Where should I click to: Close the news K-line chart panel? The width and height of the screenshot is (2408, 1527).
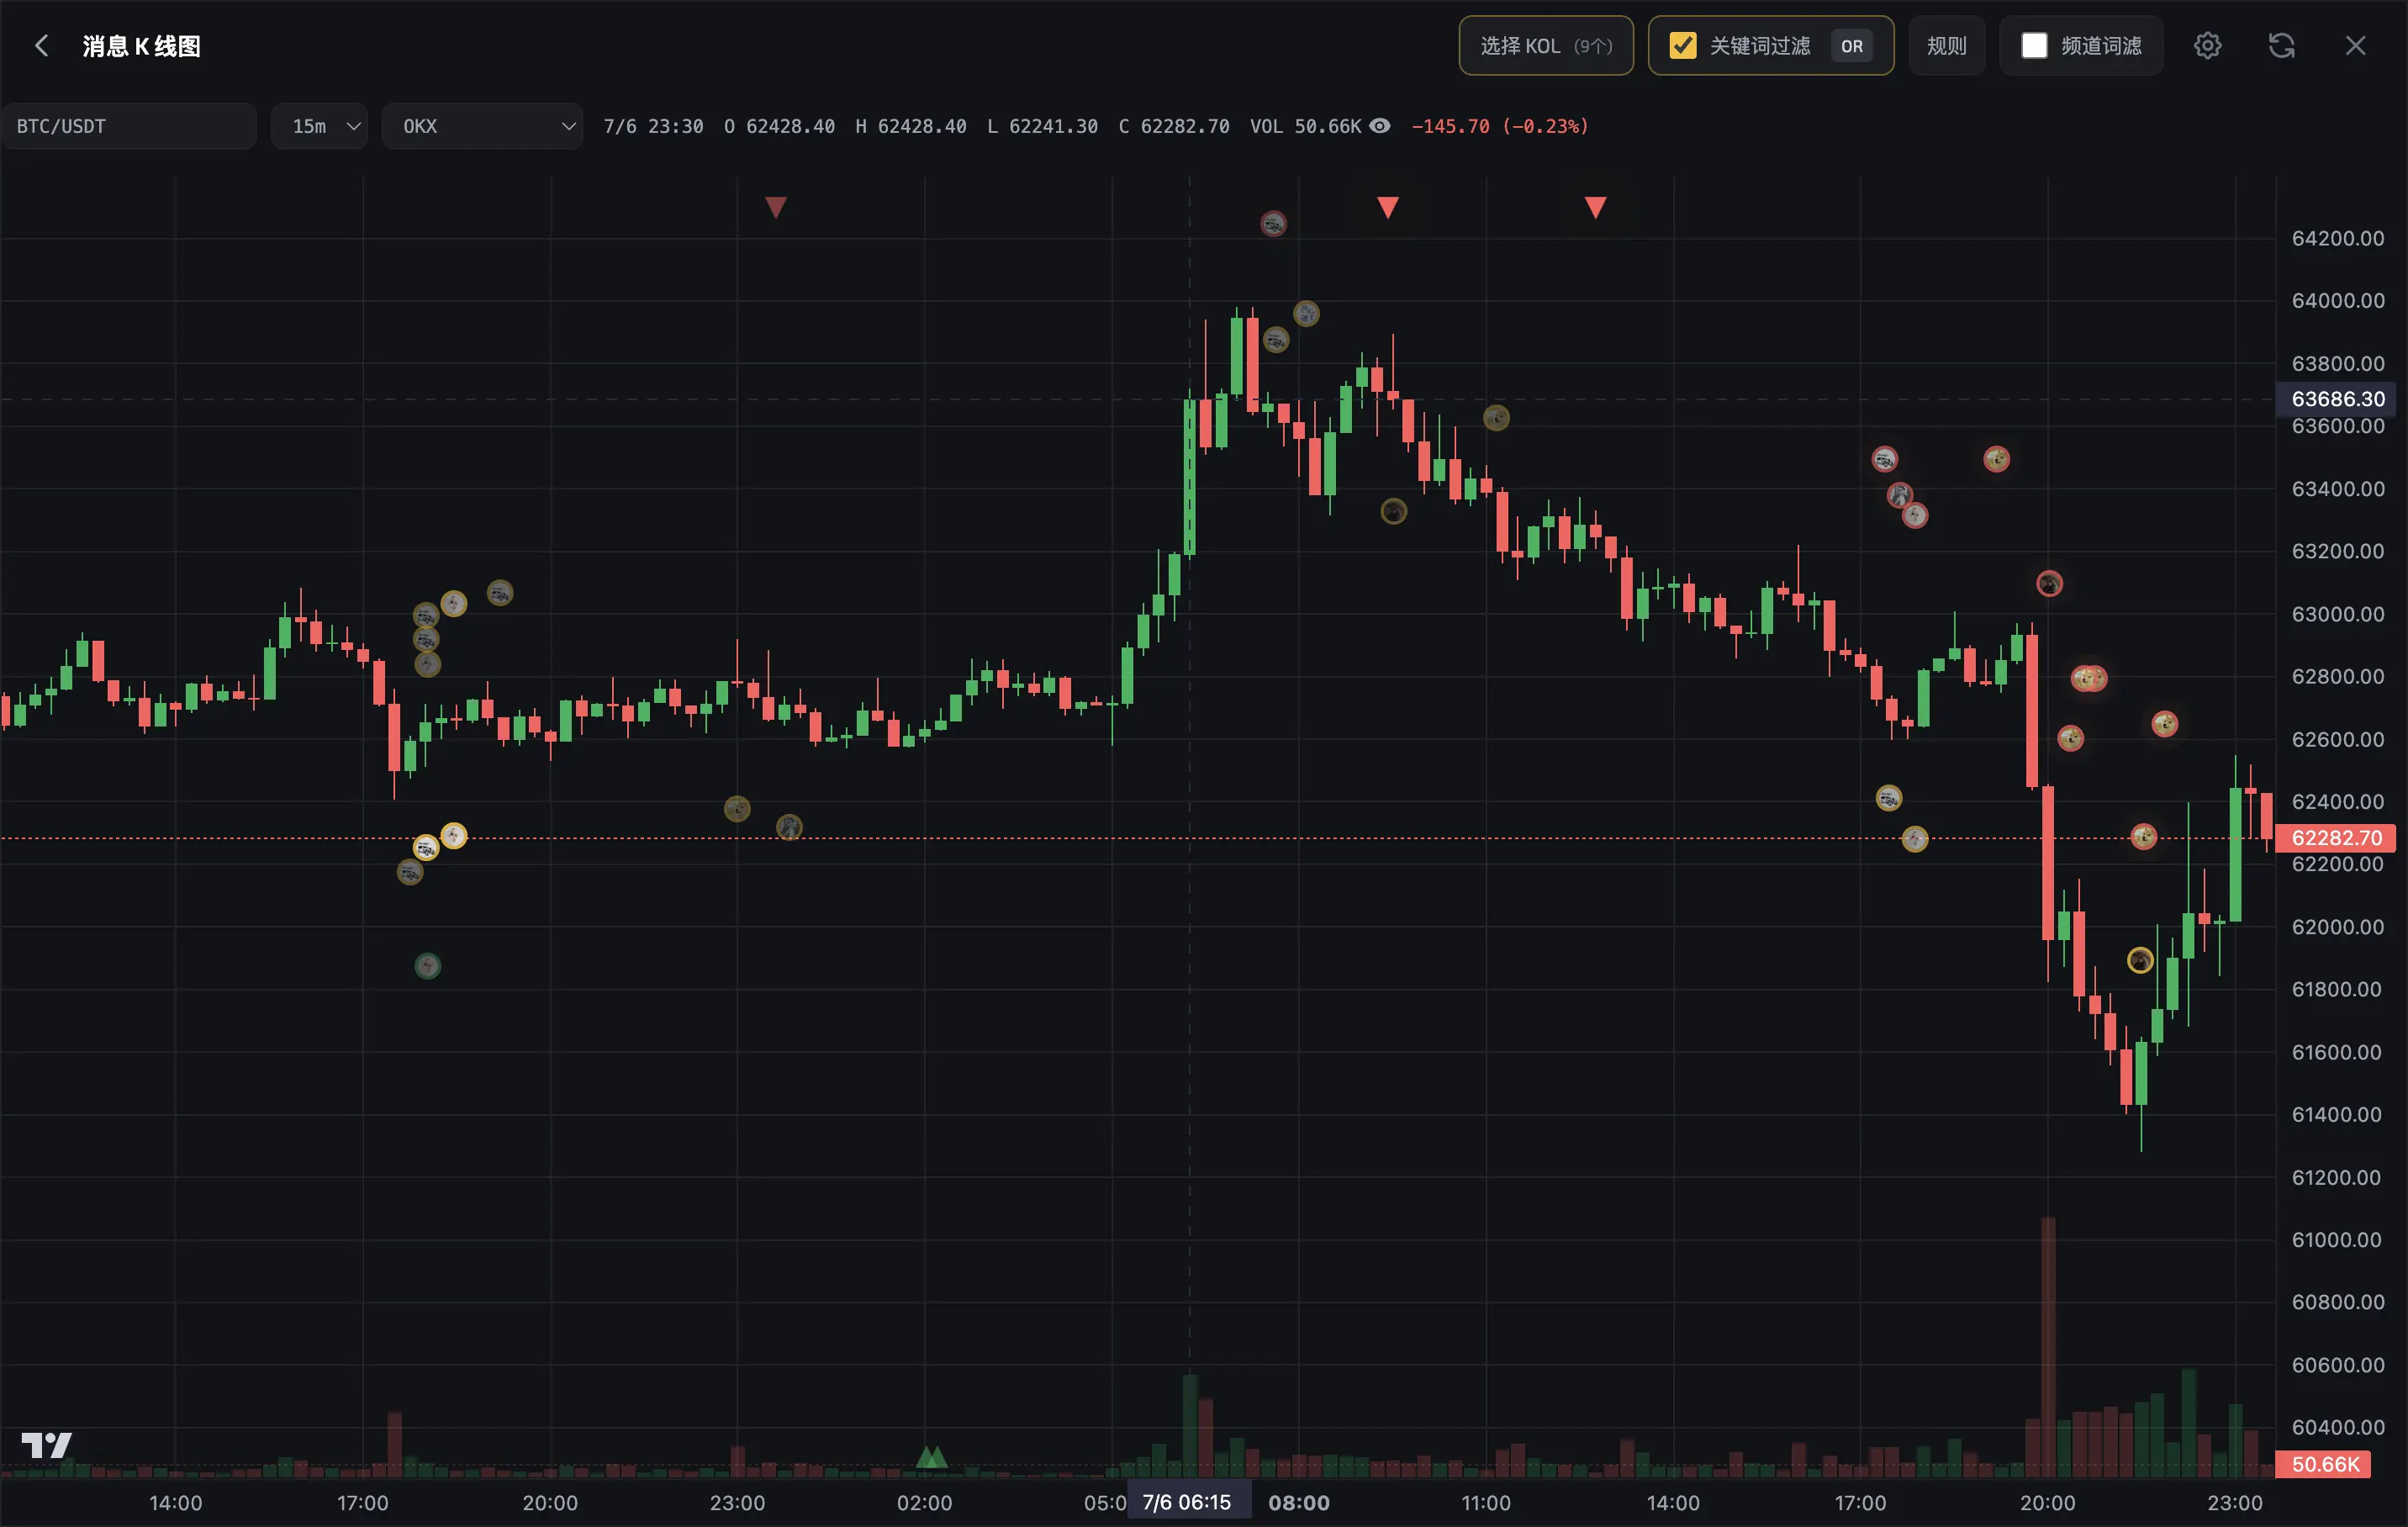[2355, 46]
